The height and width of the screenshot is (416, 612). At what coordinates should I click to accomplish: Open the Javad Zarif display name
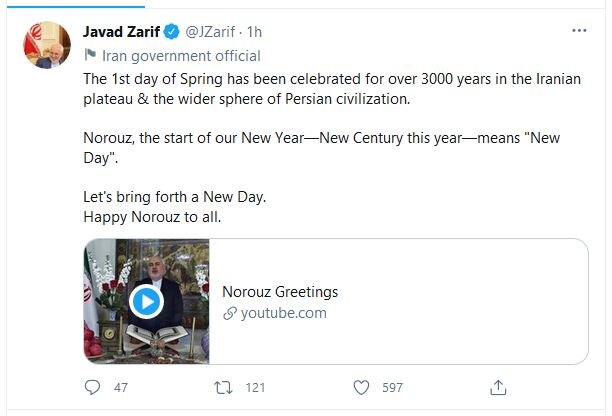point(121,32)
